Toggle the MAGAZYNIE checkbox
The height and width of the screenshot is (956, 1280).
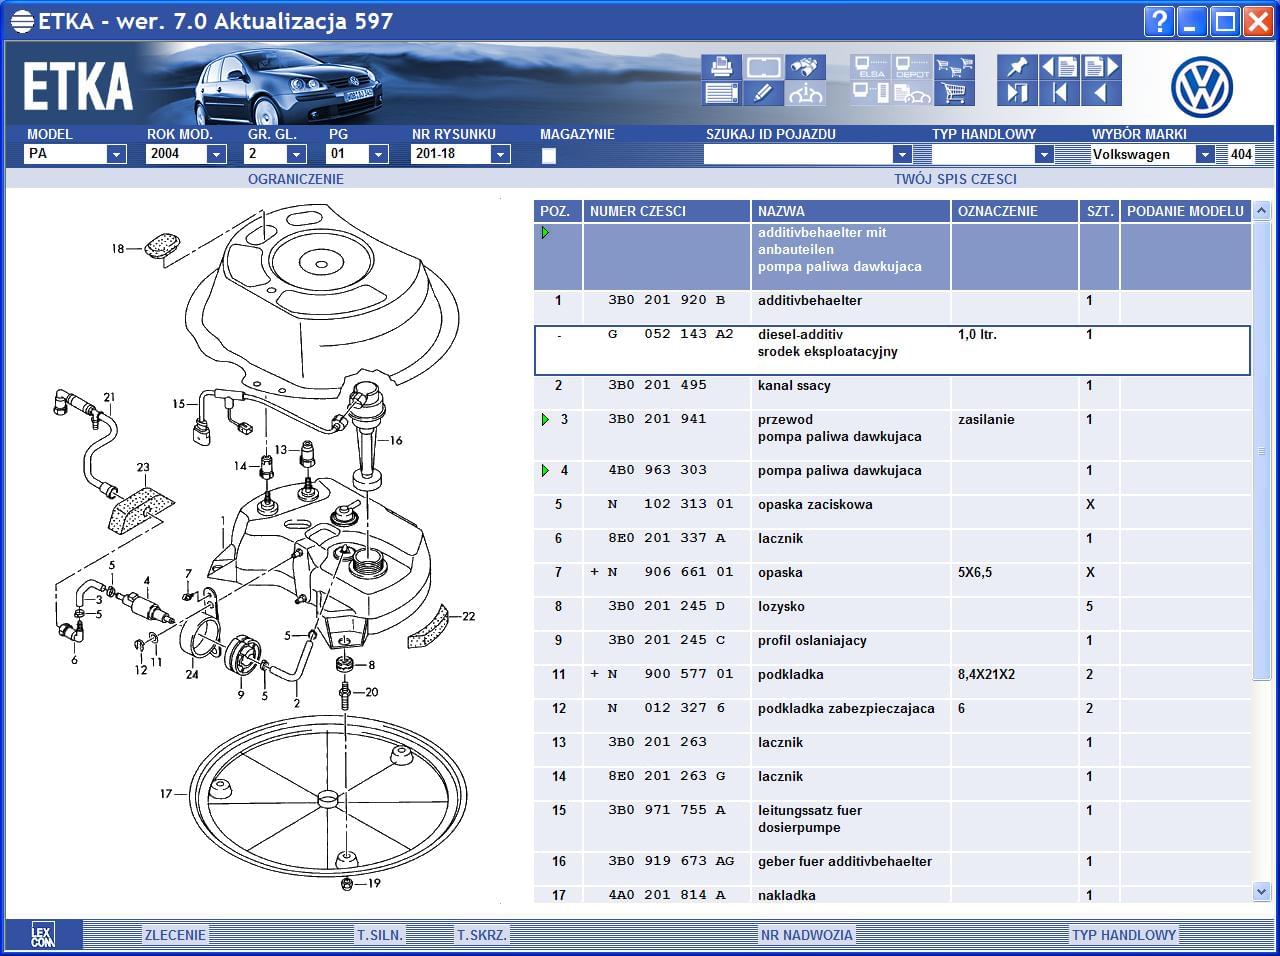pos(548,155)
